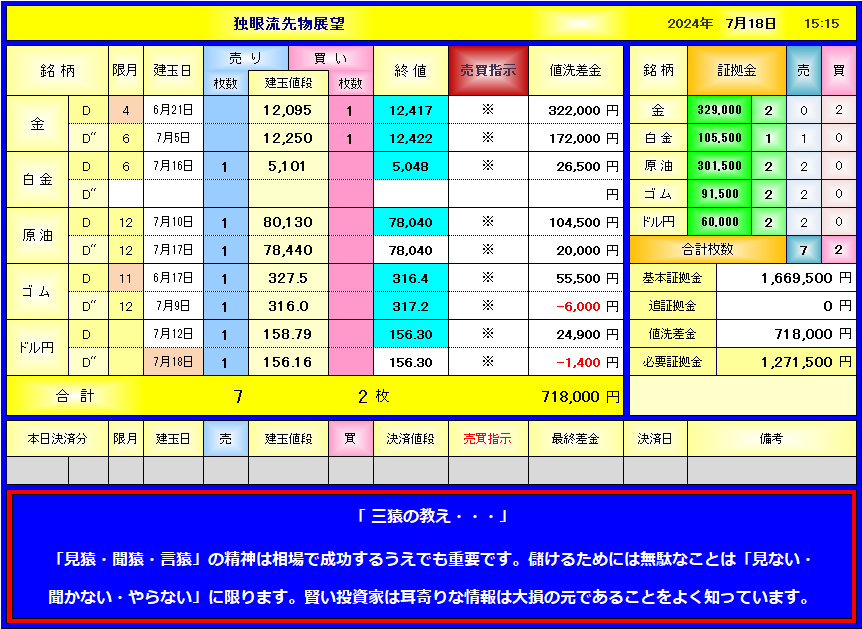Select the ゴム label in the positions table
This screenshot has width=862, height=629.
coord(37,292)
